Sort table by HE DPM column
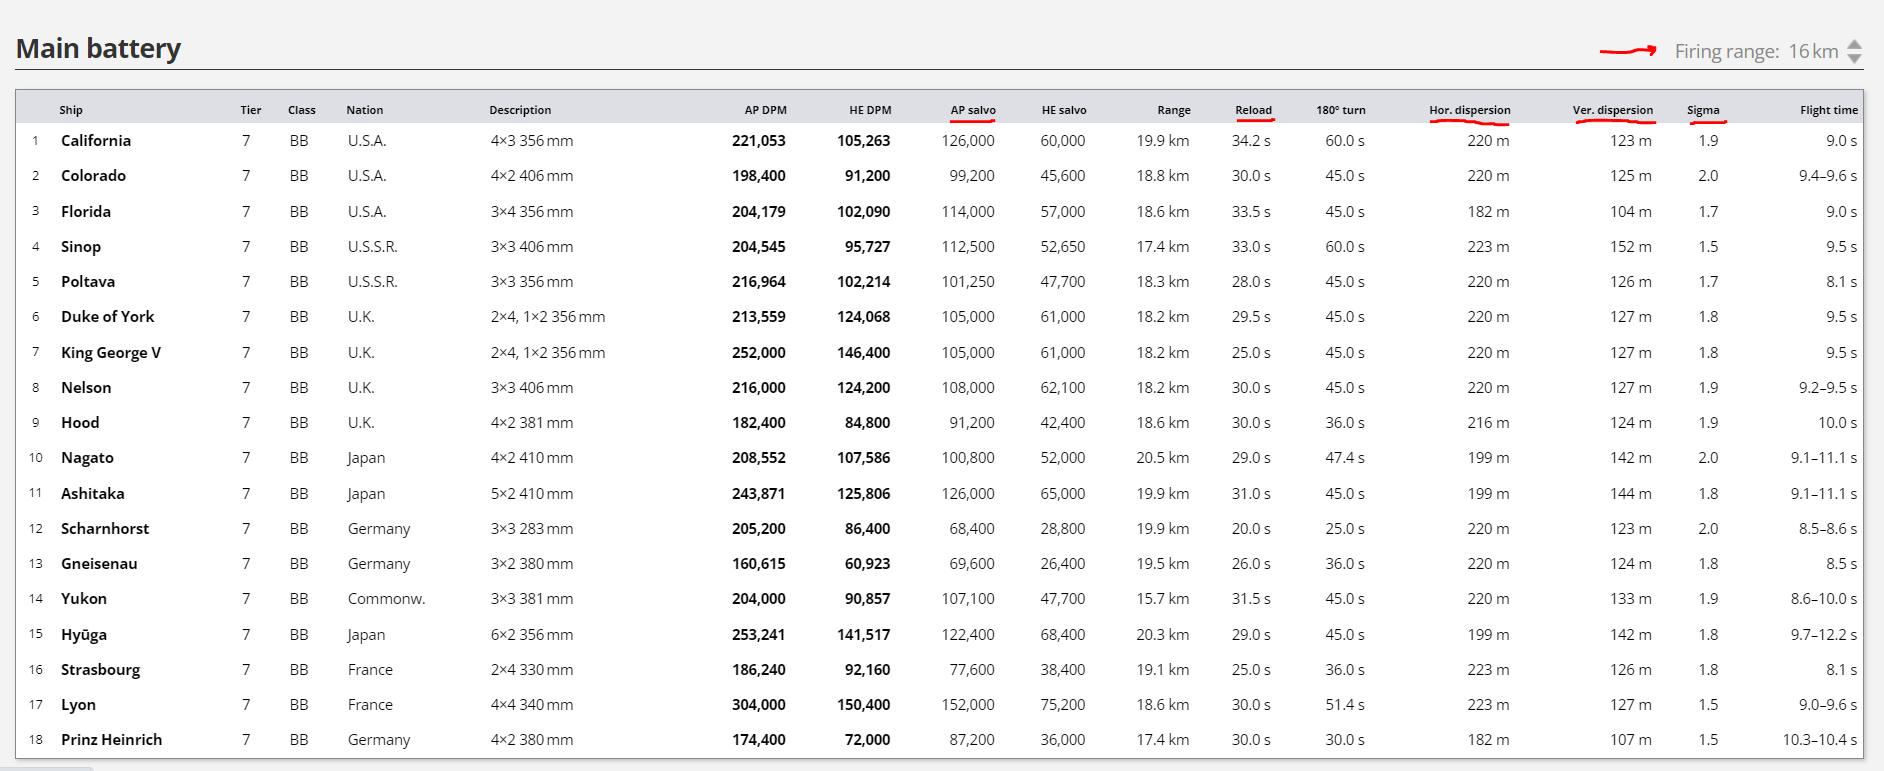Screen dimensions: 1884x771 coord(869,110)
